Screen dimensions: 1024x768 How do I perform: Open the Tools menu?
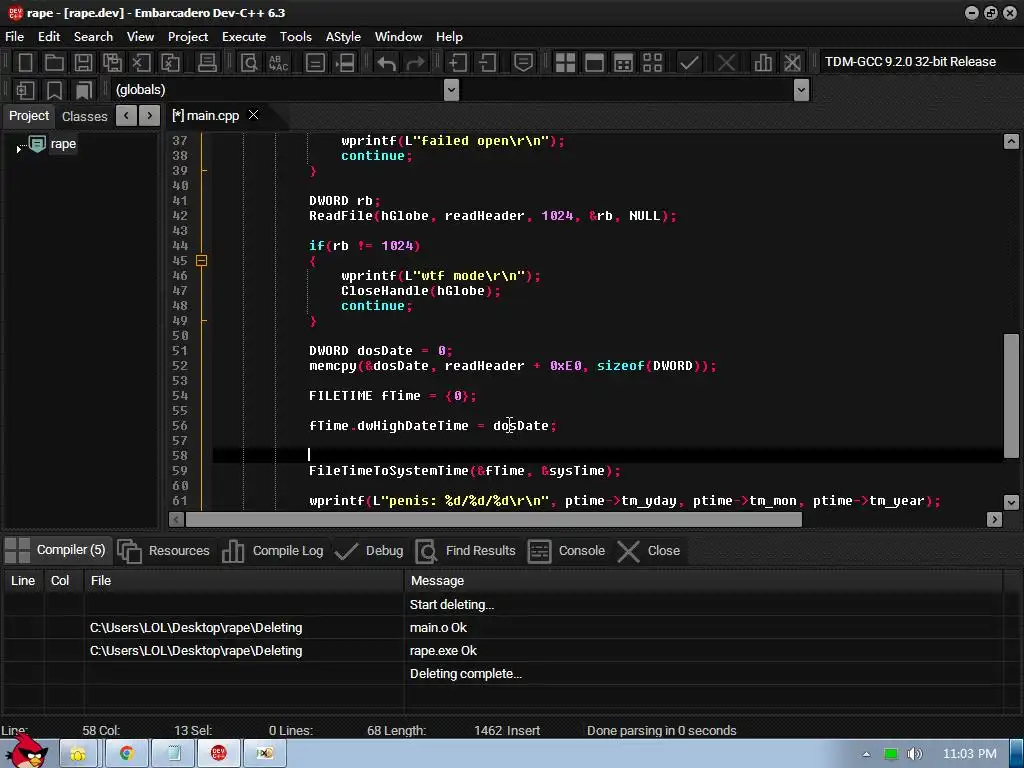click(x=296, y=37)
